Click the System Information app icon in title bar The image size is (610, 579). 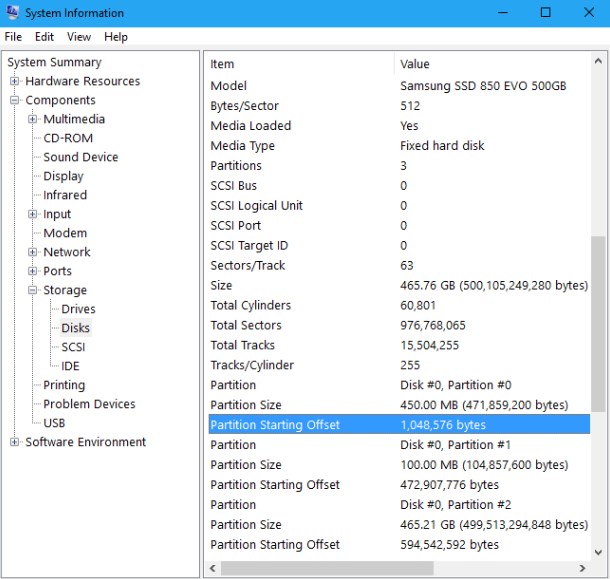click(12, 12)
